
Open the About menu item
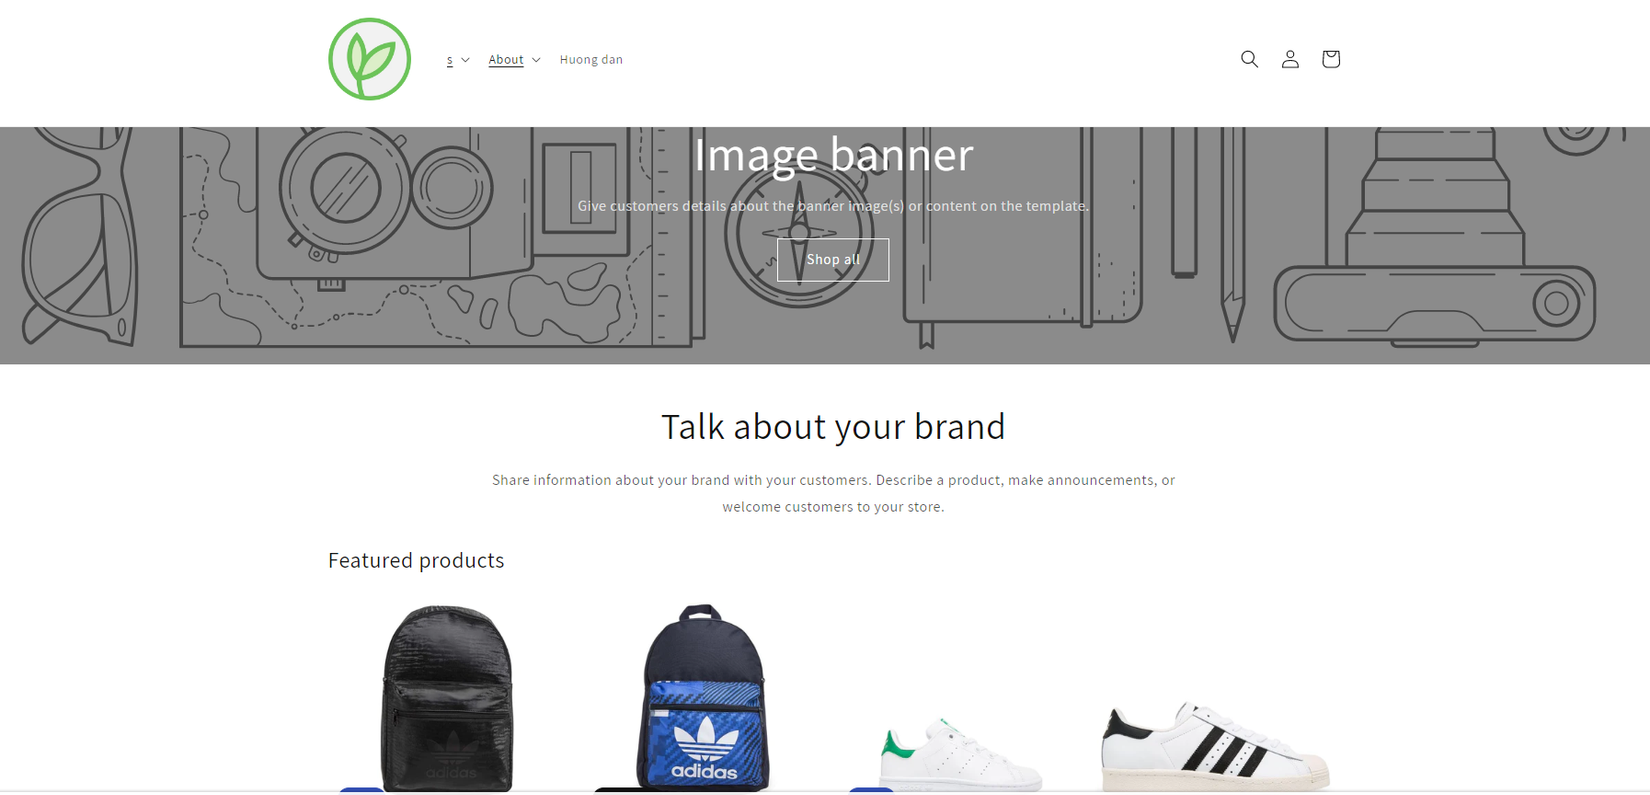click(x=506, y=60)
